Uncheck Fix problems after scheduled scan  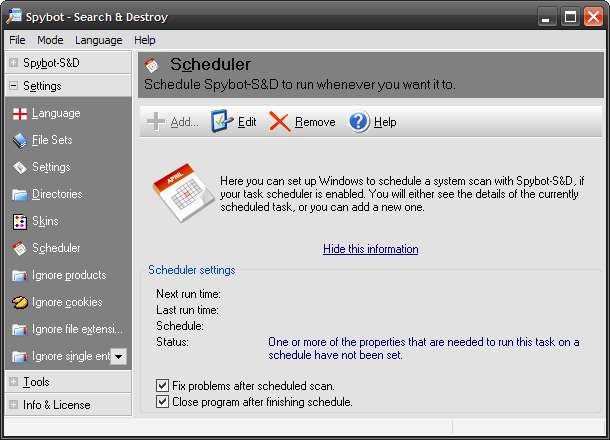coord(163,385)
